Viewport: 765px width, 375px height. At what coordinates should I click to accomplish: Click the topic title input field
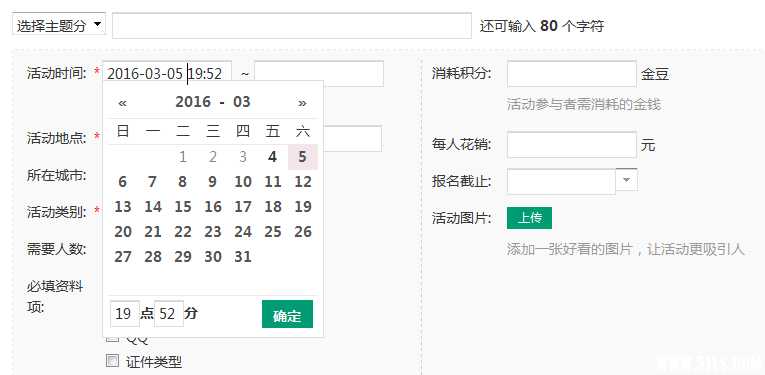[292, 25]
